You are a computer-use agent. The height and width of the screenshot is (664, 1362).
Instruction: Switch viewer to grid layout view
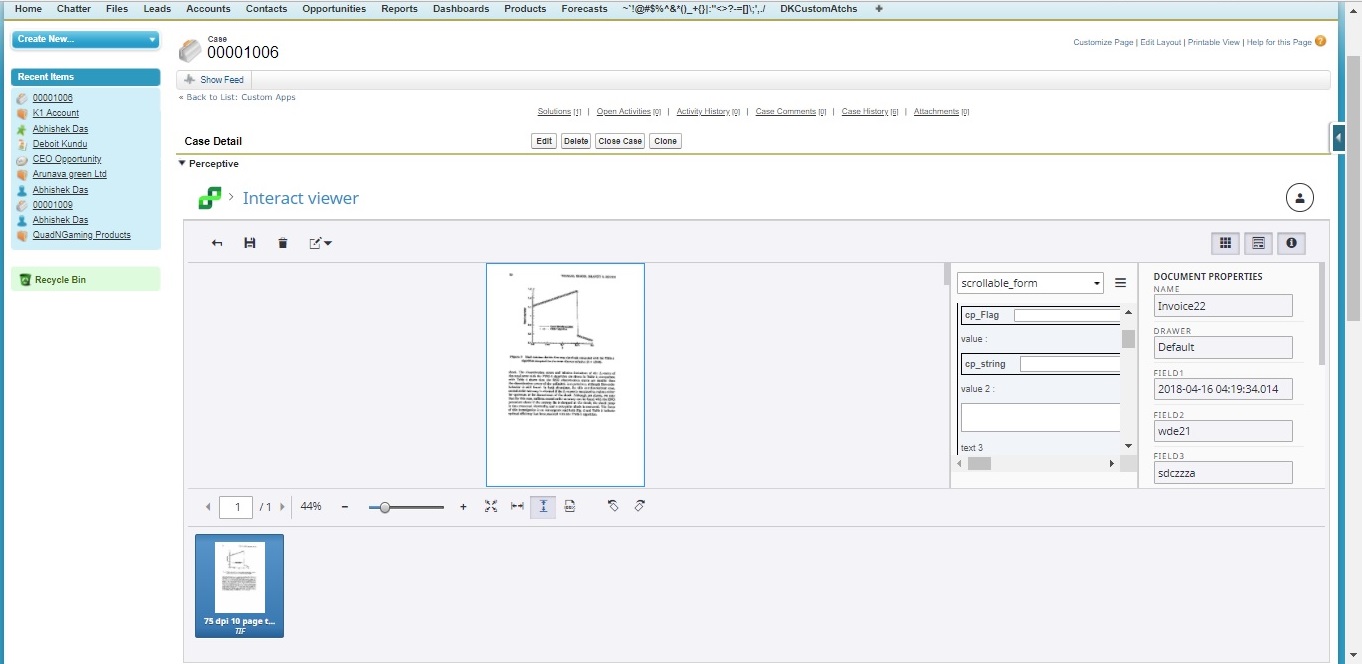click(1226, 243)
